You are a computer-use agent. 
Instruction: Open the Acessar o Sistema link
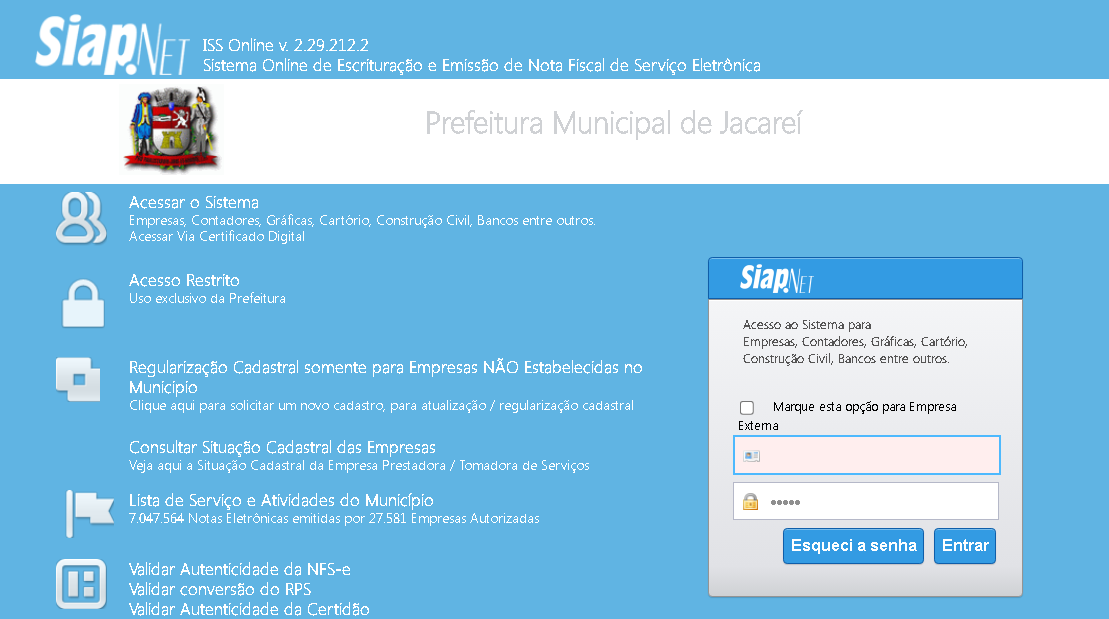194,202
